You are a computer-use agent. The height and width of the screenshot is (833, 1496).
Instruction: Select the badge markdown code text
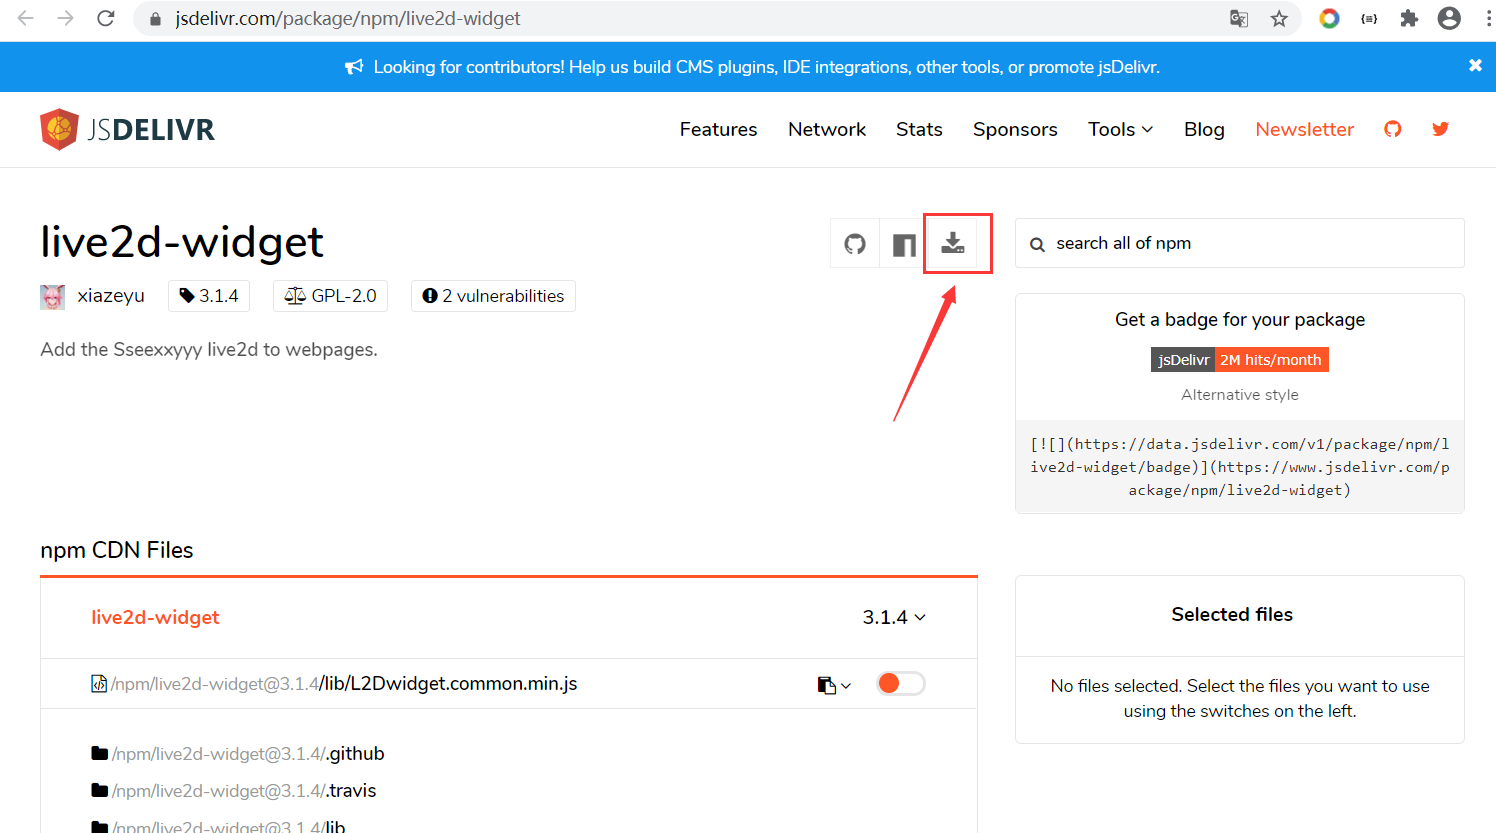click(x=1240, y=467)
